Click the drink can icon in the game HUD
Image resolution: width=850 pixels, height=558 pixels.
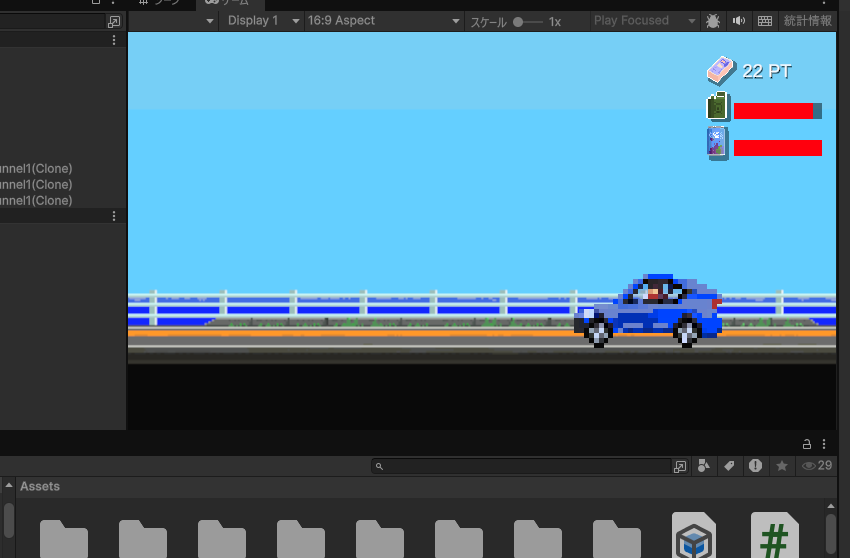[718, 143]
